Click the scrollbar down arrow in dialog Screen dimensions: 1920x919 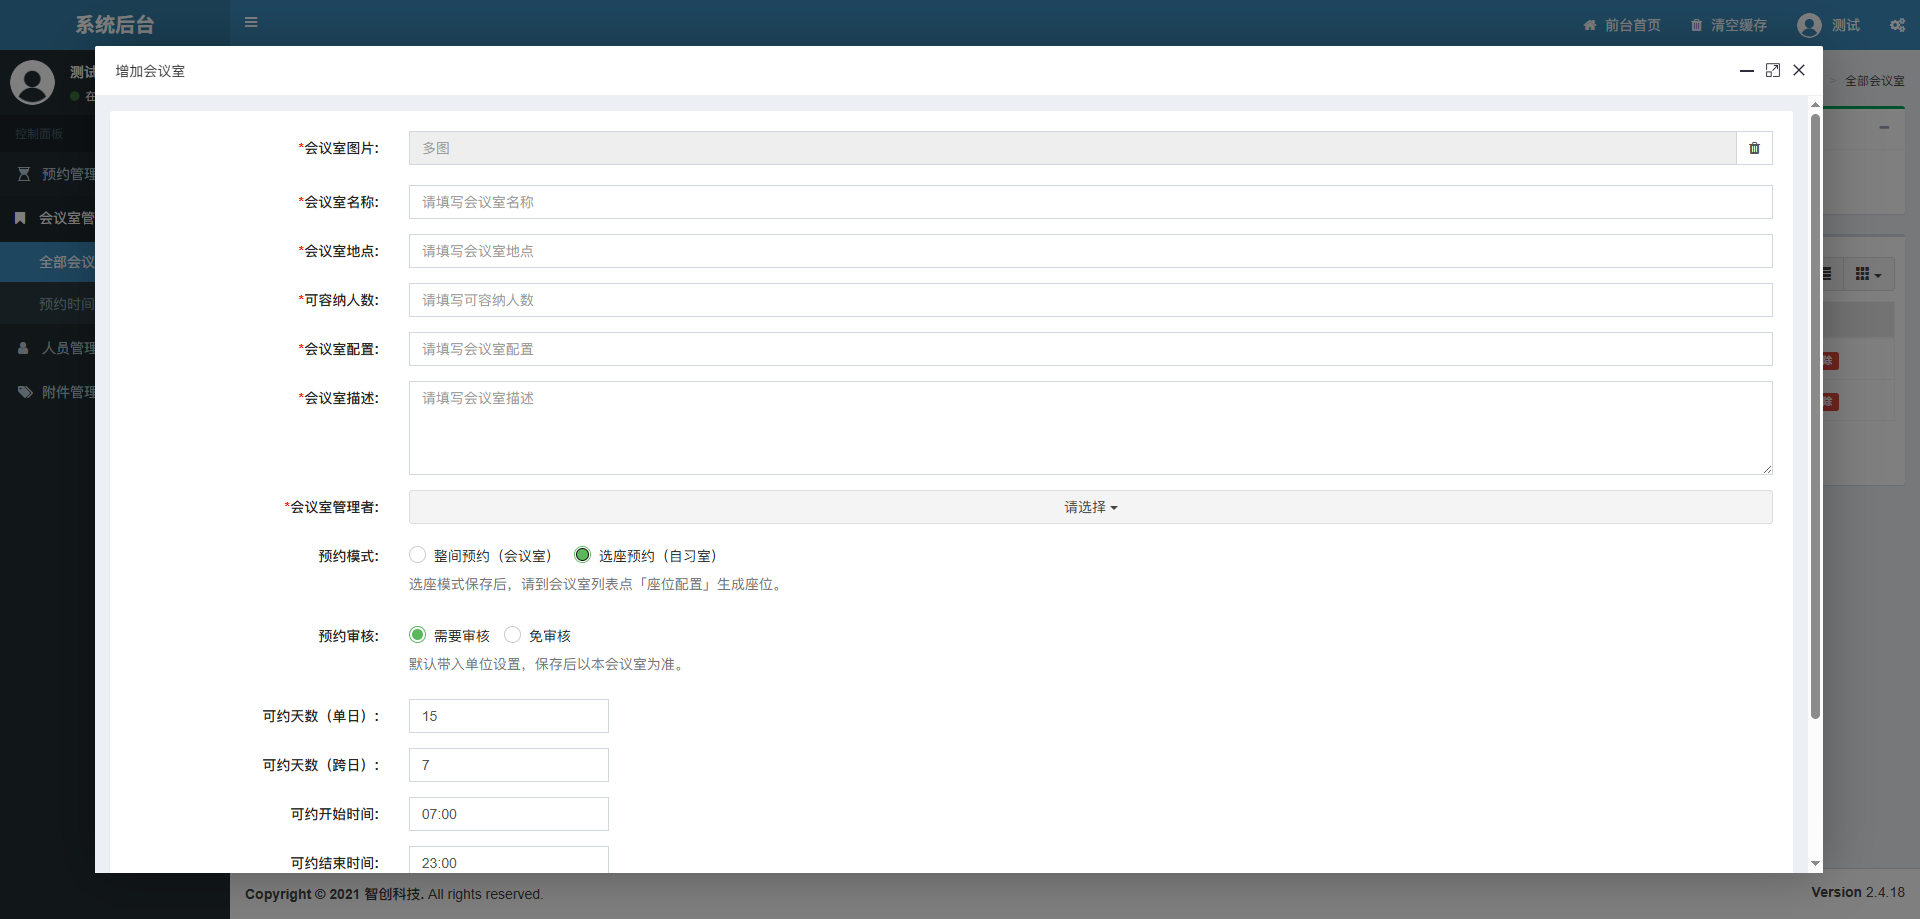click(1815, 864)
